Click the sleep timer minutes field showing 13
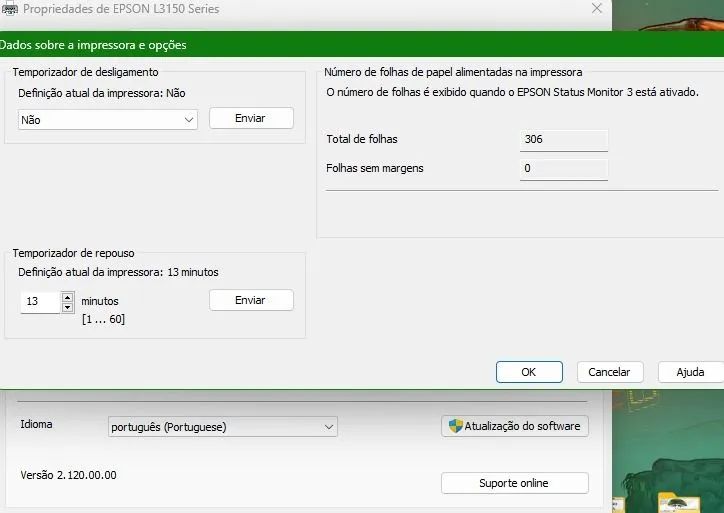 [41, 302]
